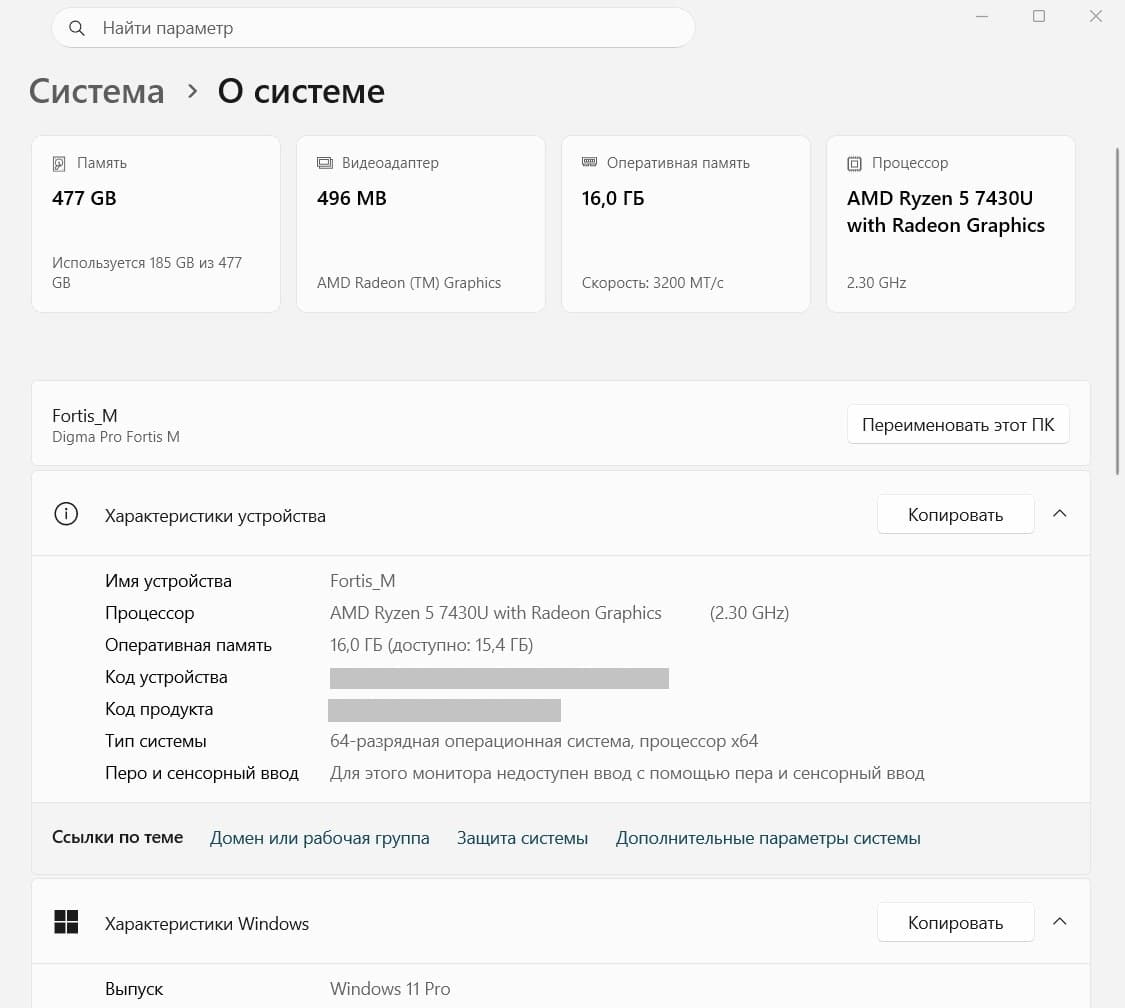The height and width of the screenshot is (1008, 1125).
Task: Click the "Код устройства" label
Action: tap(166, 677)
